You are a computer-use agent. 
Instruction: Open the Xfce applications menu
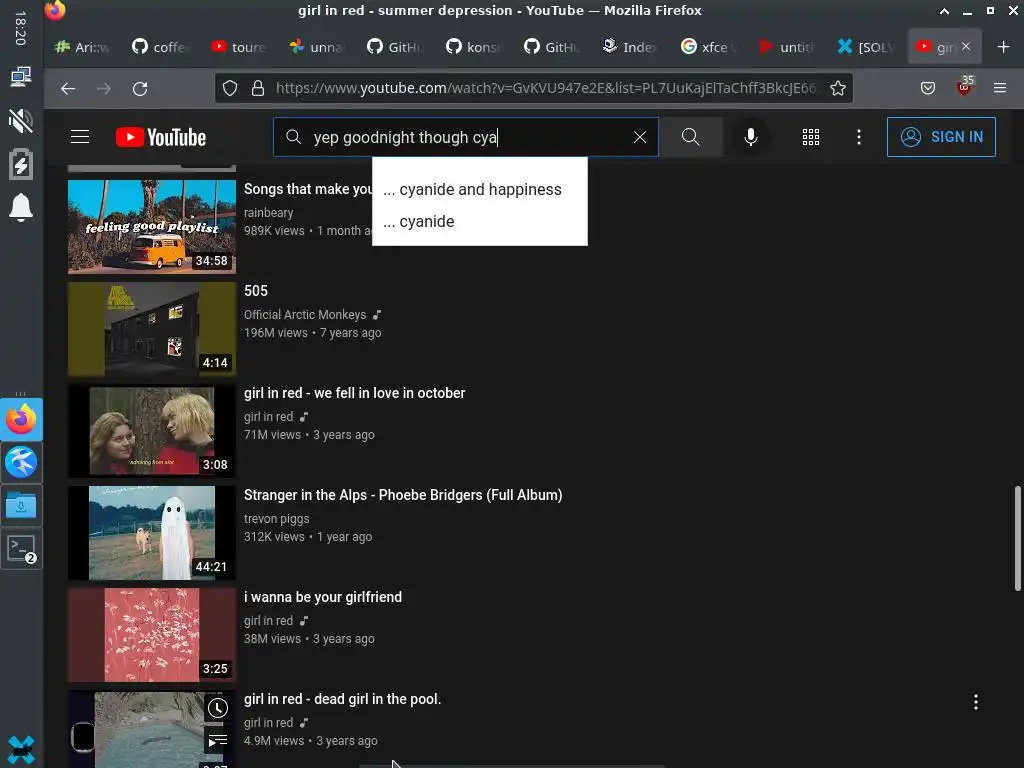point(21,748)
